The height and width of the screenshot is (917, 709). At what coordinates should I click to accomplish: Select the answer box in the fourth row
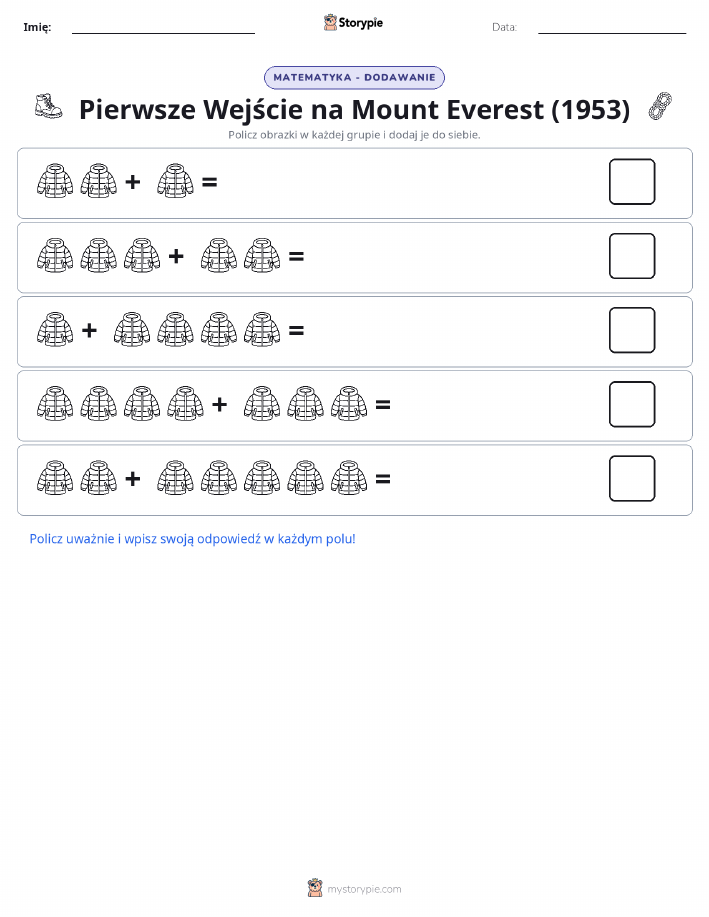[632, 404]
